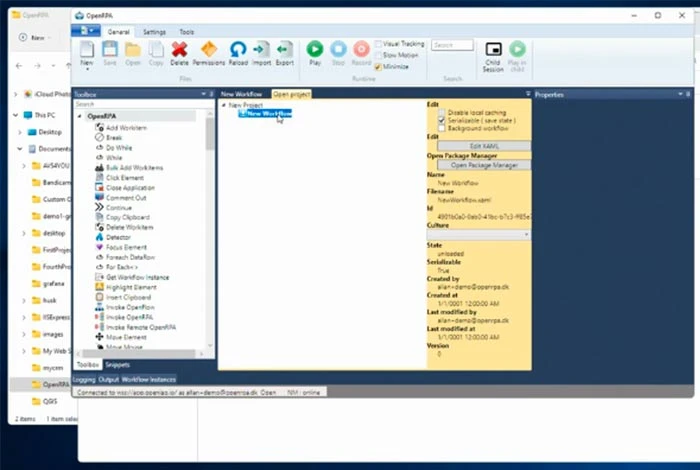Uncheck the Minimize checkbox
The width and height of the screenshot is (700, 470).
(378, 67)
